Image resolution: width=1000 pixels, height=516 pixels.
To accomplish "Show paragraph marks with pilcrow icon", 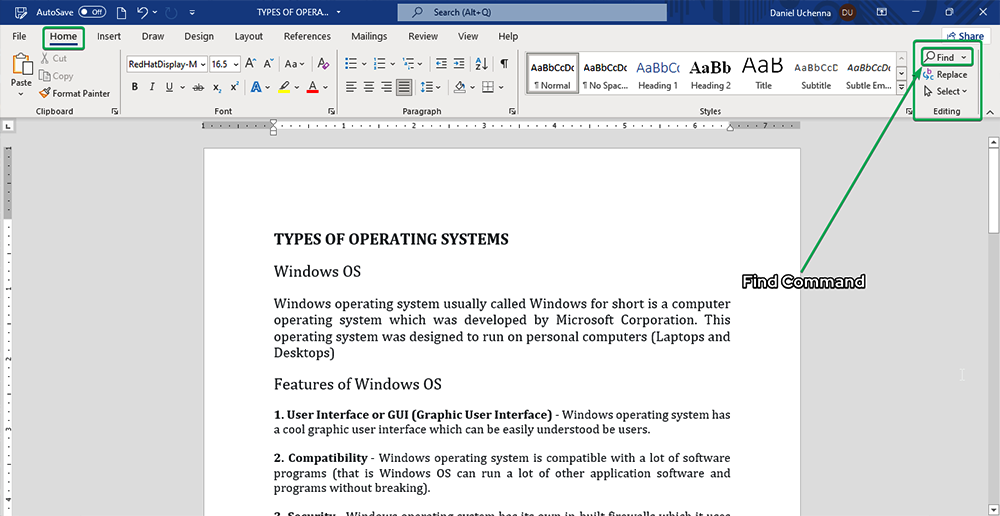I will point(504,63).
